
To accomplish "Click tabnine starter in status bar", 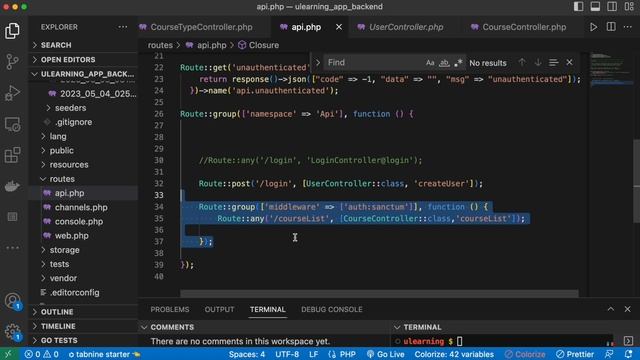I will pos(104,354).
